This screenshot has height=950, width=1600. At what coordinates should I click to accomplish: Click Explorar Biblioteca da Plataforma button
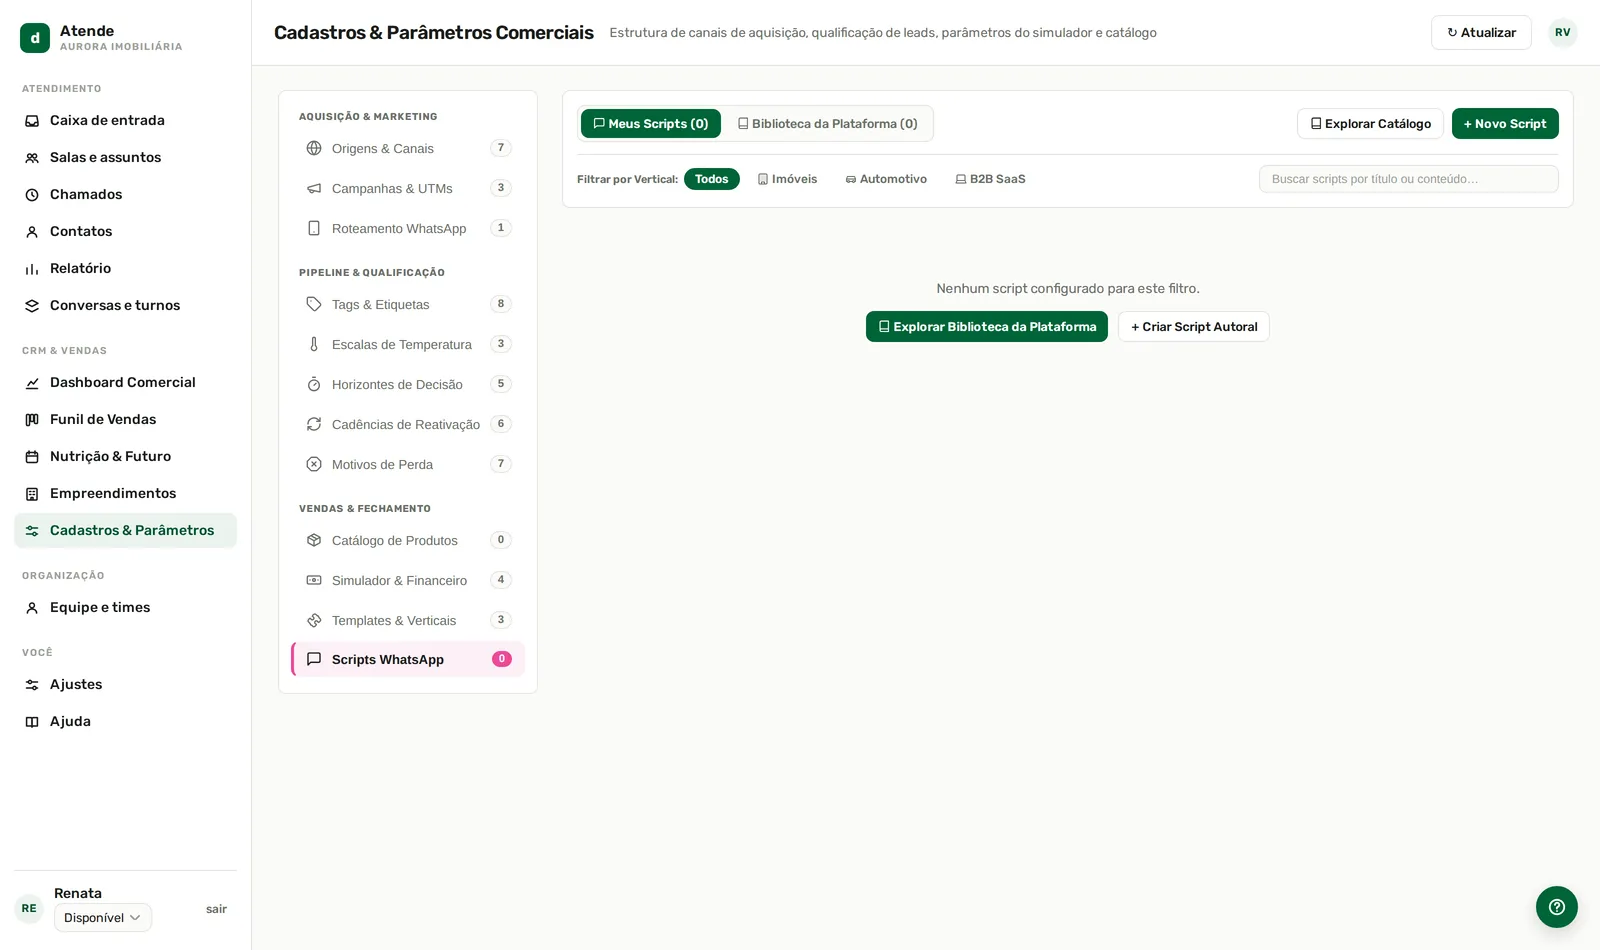tap(987, 327)
